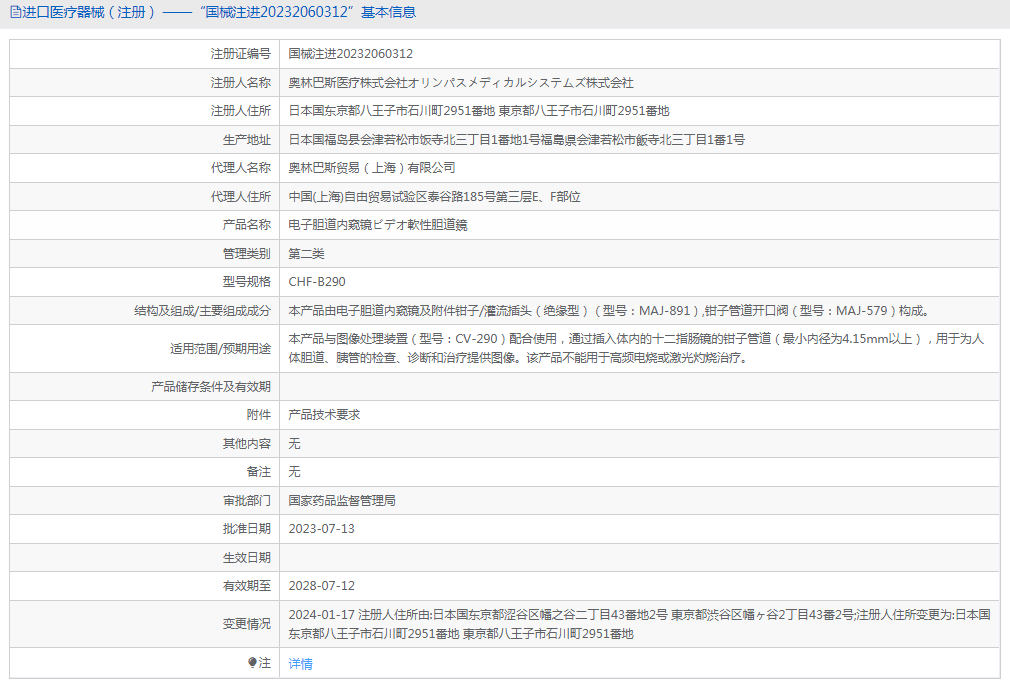Click the document icon in the page header
The width and height of the screenshot is (1010, 686).
click(15, 12)
